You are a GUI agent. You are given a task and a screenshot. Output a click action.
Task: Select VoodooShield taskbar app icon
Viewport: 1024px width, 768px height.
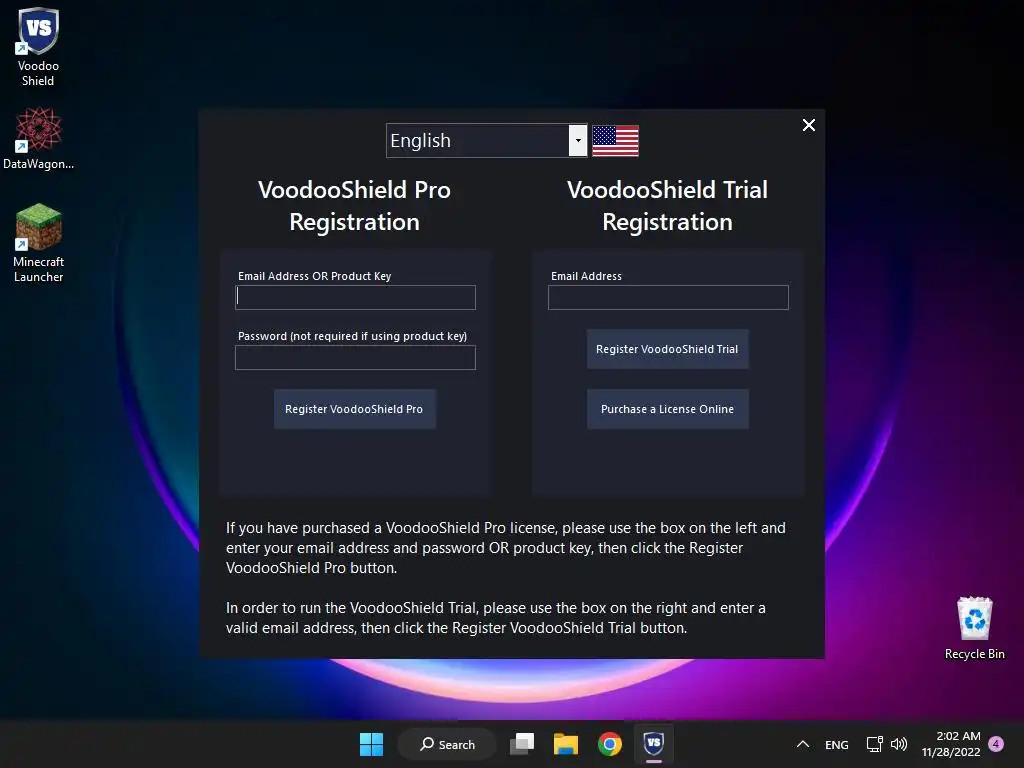pos(654,744)
